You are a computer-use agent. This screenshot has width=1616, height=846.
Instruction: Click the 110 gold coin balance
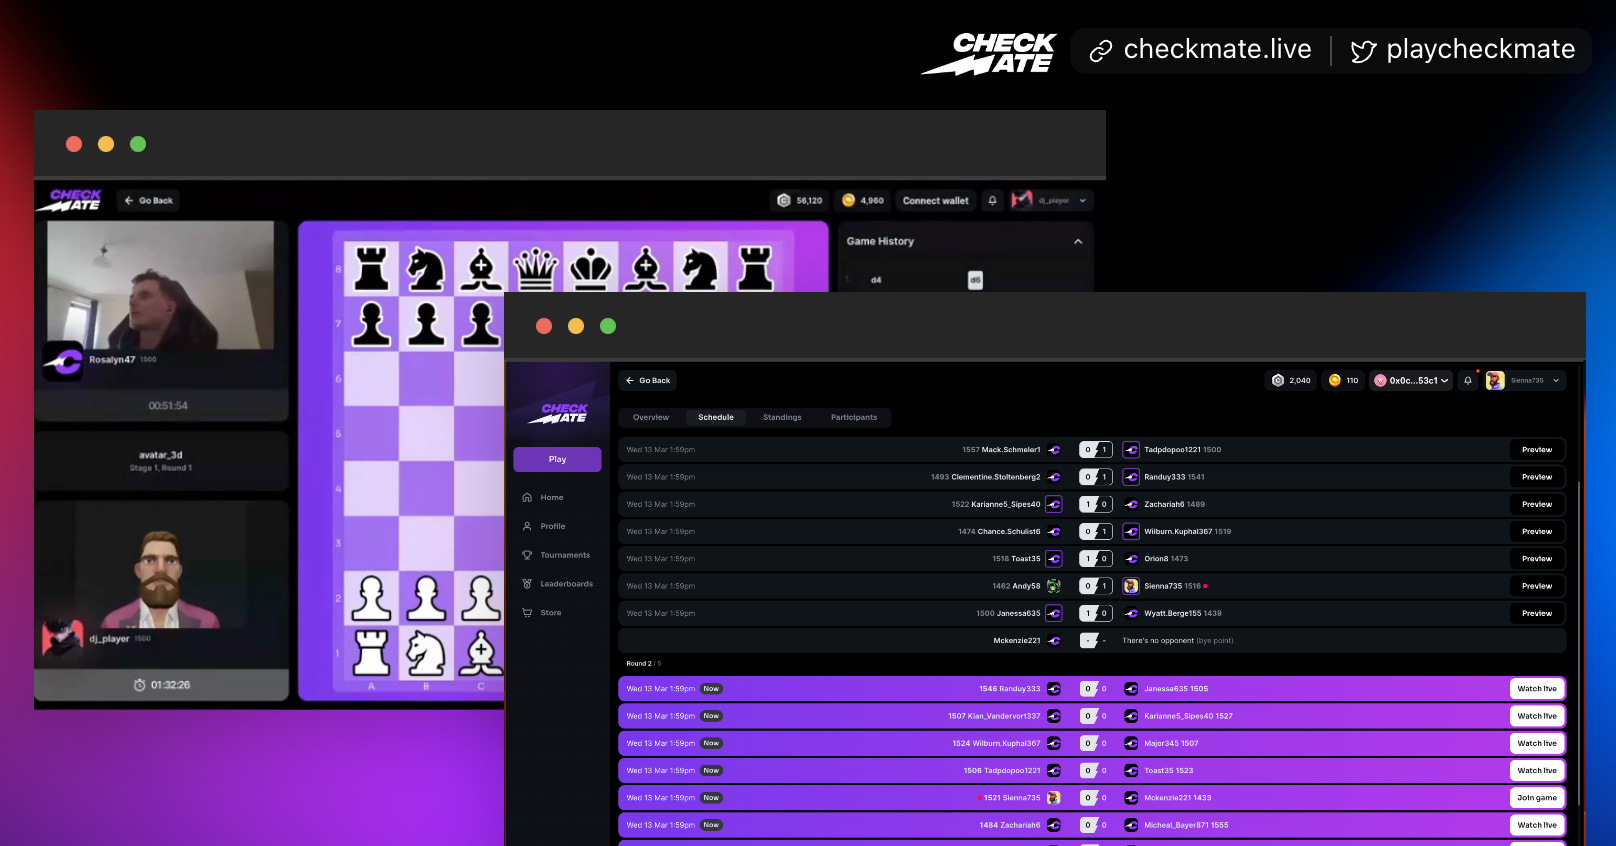click(x=1343, y=381)
